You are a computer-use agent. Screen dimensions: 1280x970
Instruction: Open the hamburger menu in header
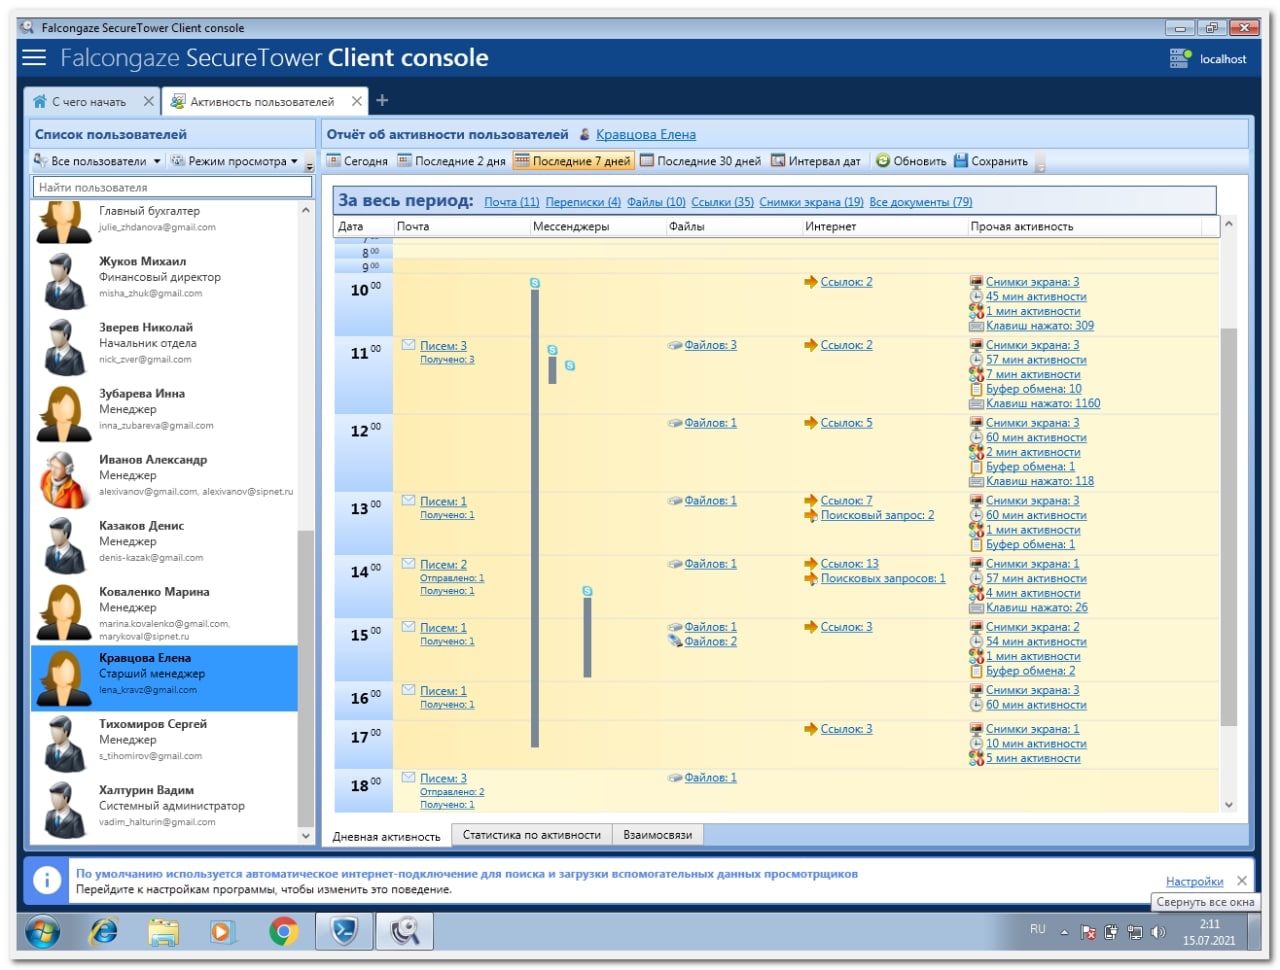point(34,58)
